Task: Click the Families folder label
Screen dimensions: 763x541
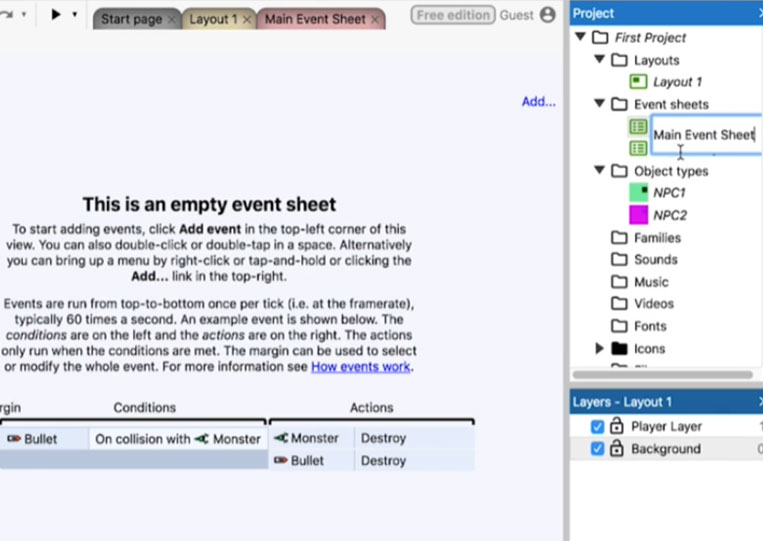Action: coord(657,238)
